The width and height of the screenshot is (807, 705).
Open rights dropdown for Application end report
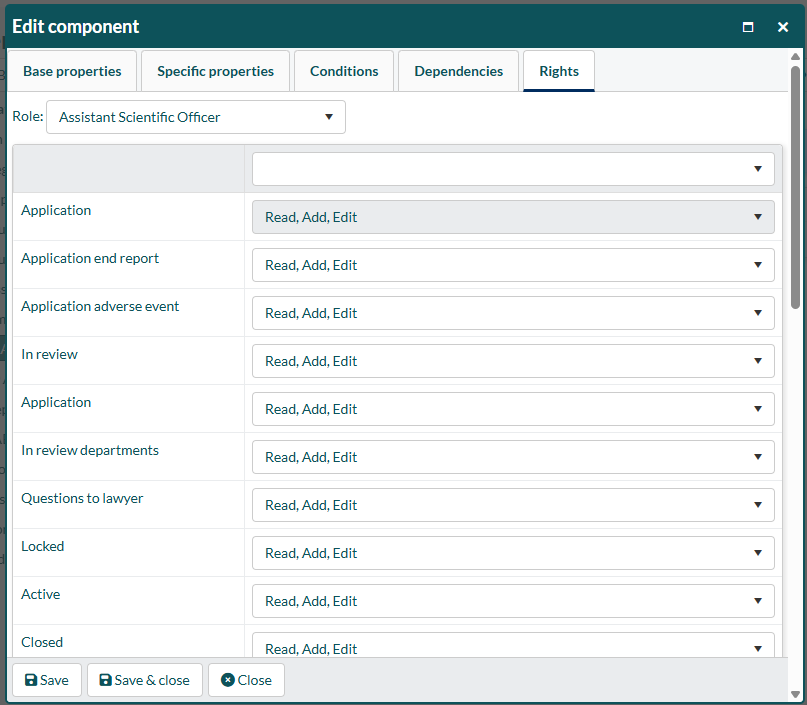pos(513,265)
